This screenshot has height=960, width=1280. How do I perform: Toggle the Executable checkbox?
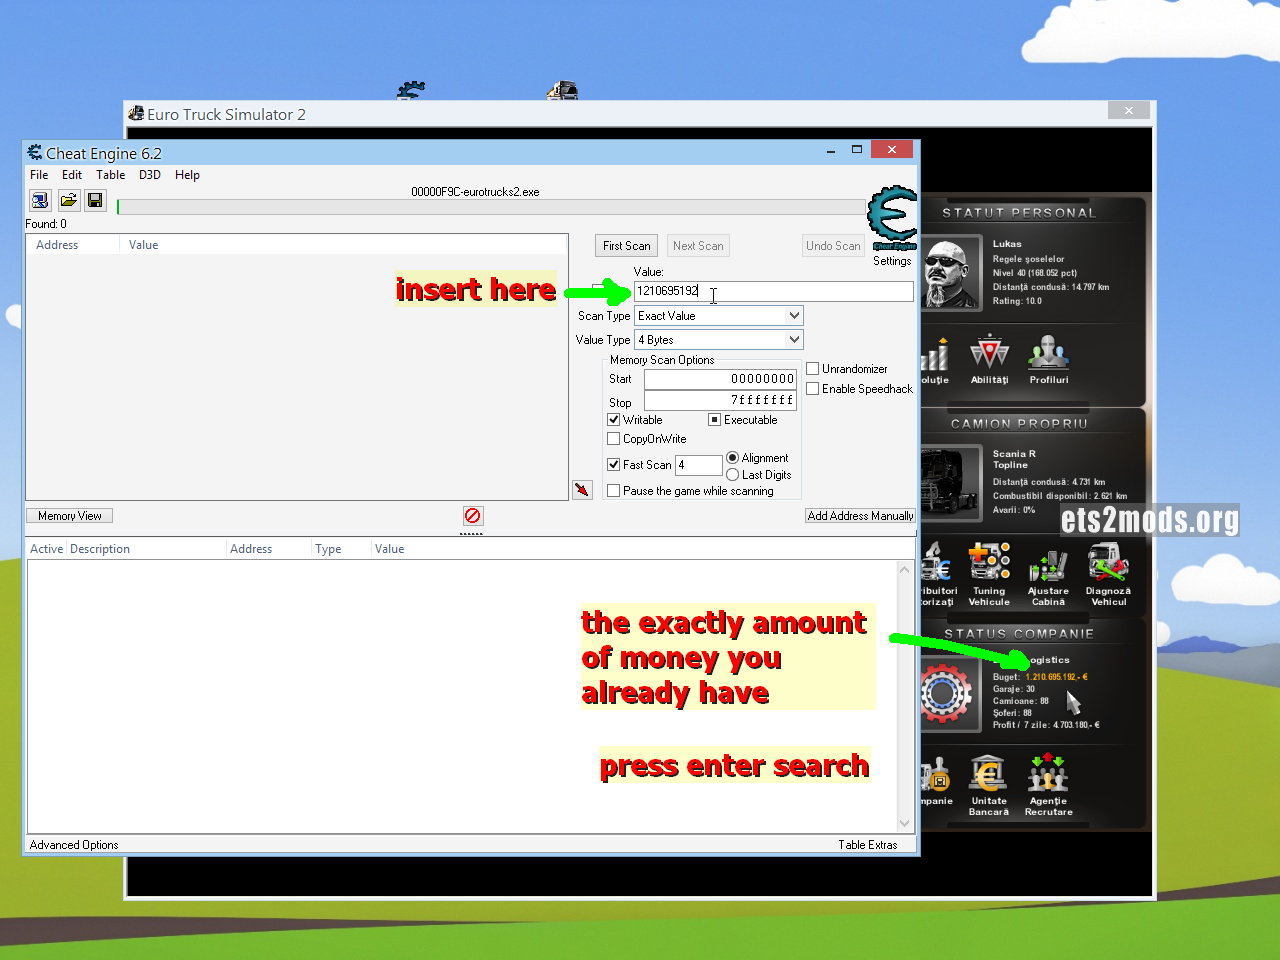point(714,420)
